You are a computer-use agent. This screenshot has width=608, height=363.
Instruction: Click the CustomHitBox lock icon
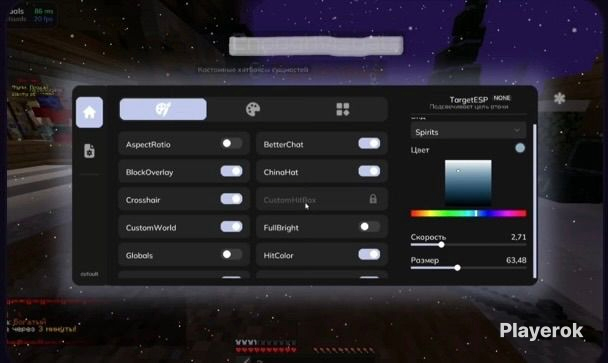(373, 199)
